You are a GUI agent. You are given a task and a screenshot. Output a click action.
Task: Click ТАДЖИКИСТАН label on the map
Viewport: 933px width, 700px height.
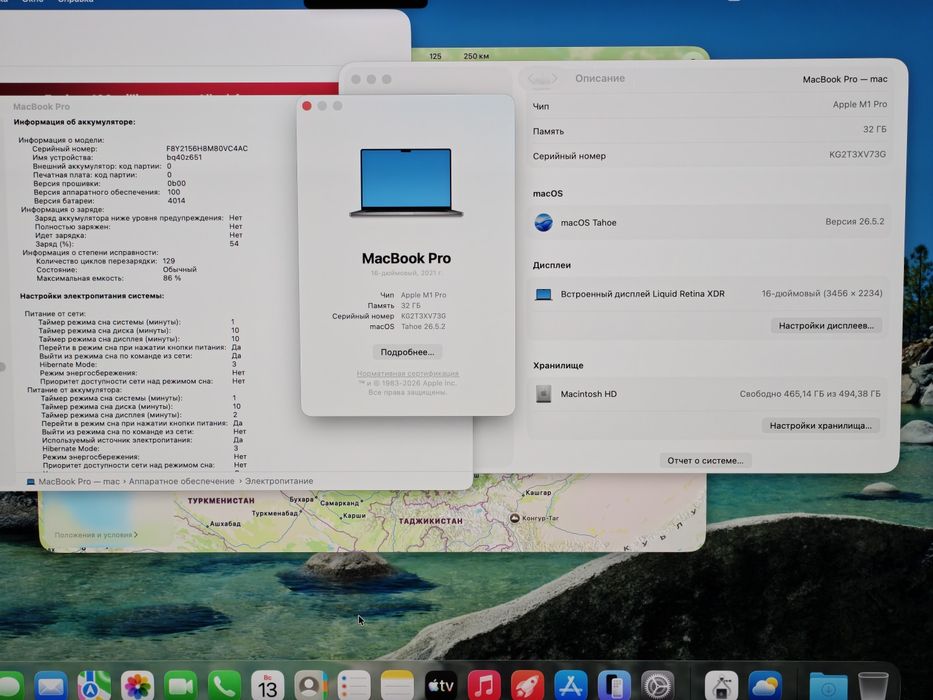pos(430,521)
